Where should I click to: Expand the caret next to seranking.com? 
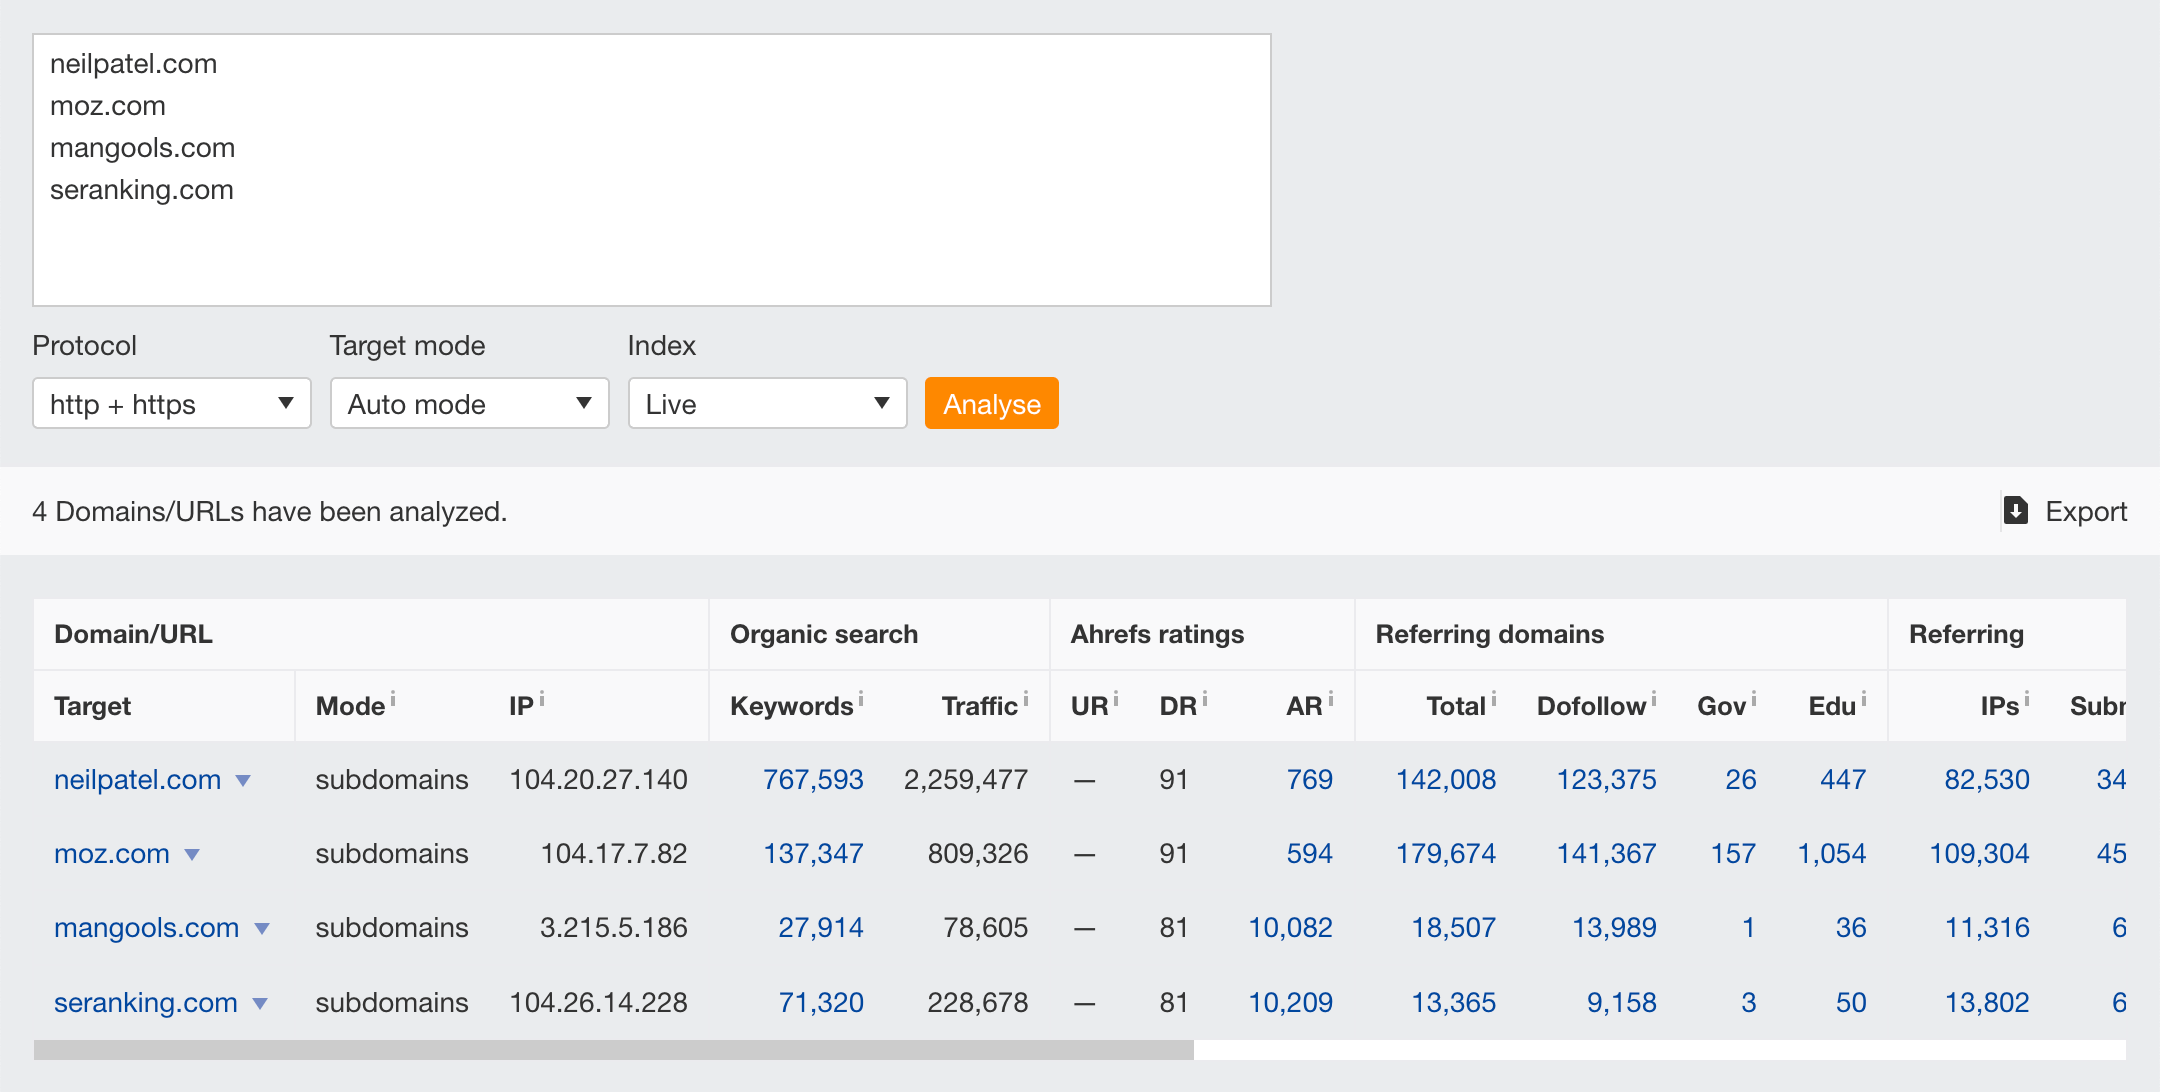coord(262,1003)
